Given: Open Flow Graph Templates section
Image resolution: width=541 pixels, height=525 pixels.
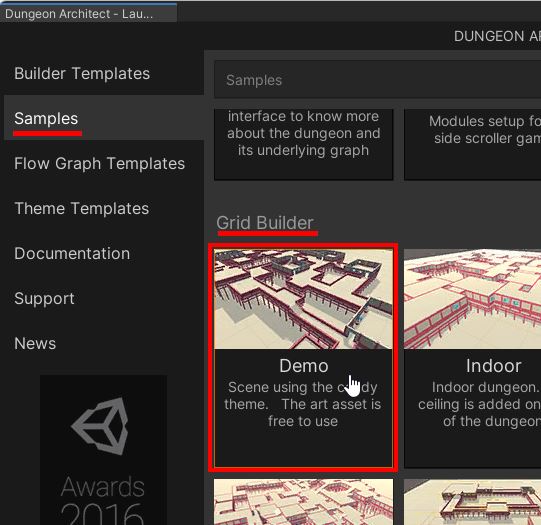Looking at the screenshot, I should 99,164.
